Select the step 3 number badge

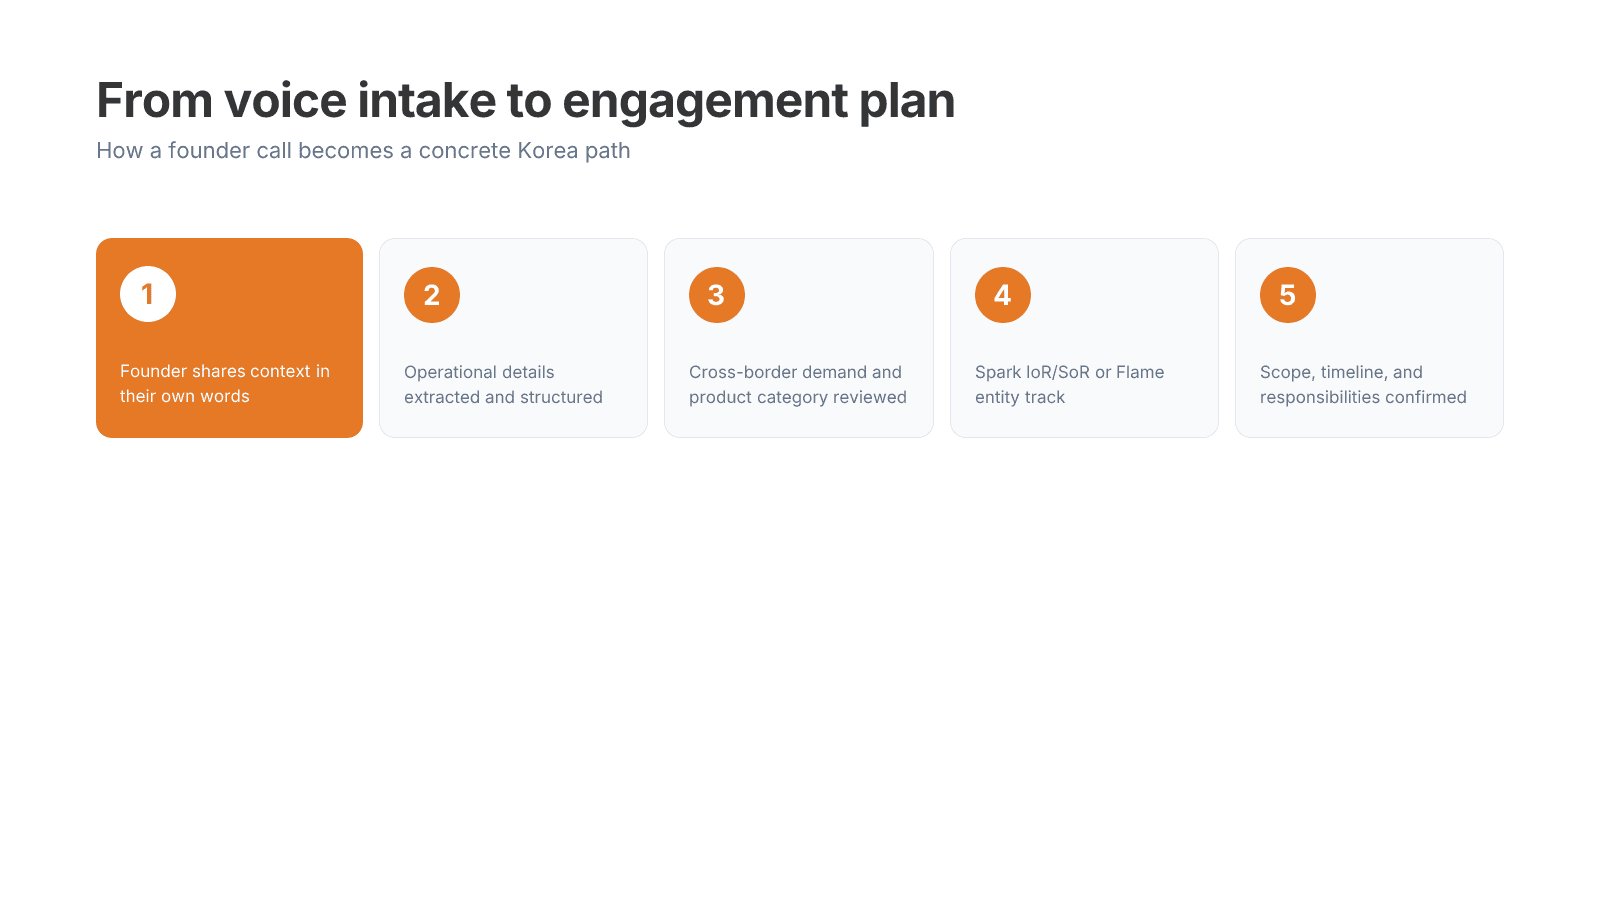coord(717,295)
